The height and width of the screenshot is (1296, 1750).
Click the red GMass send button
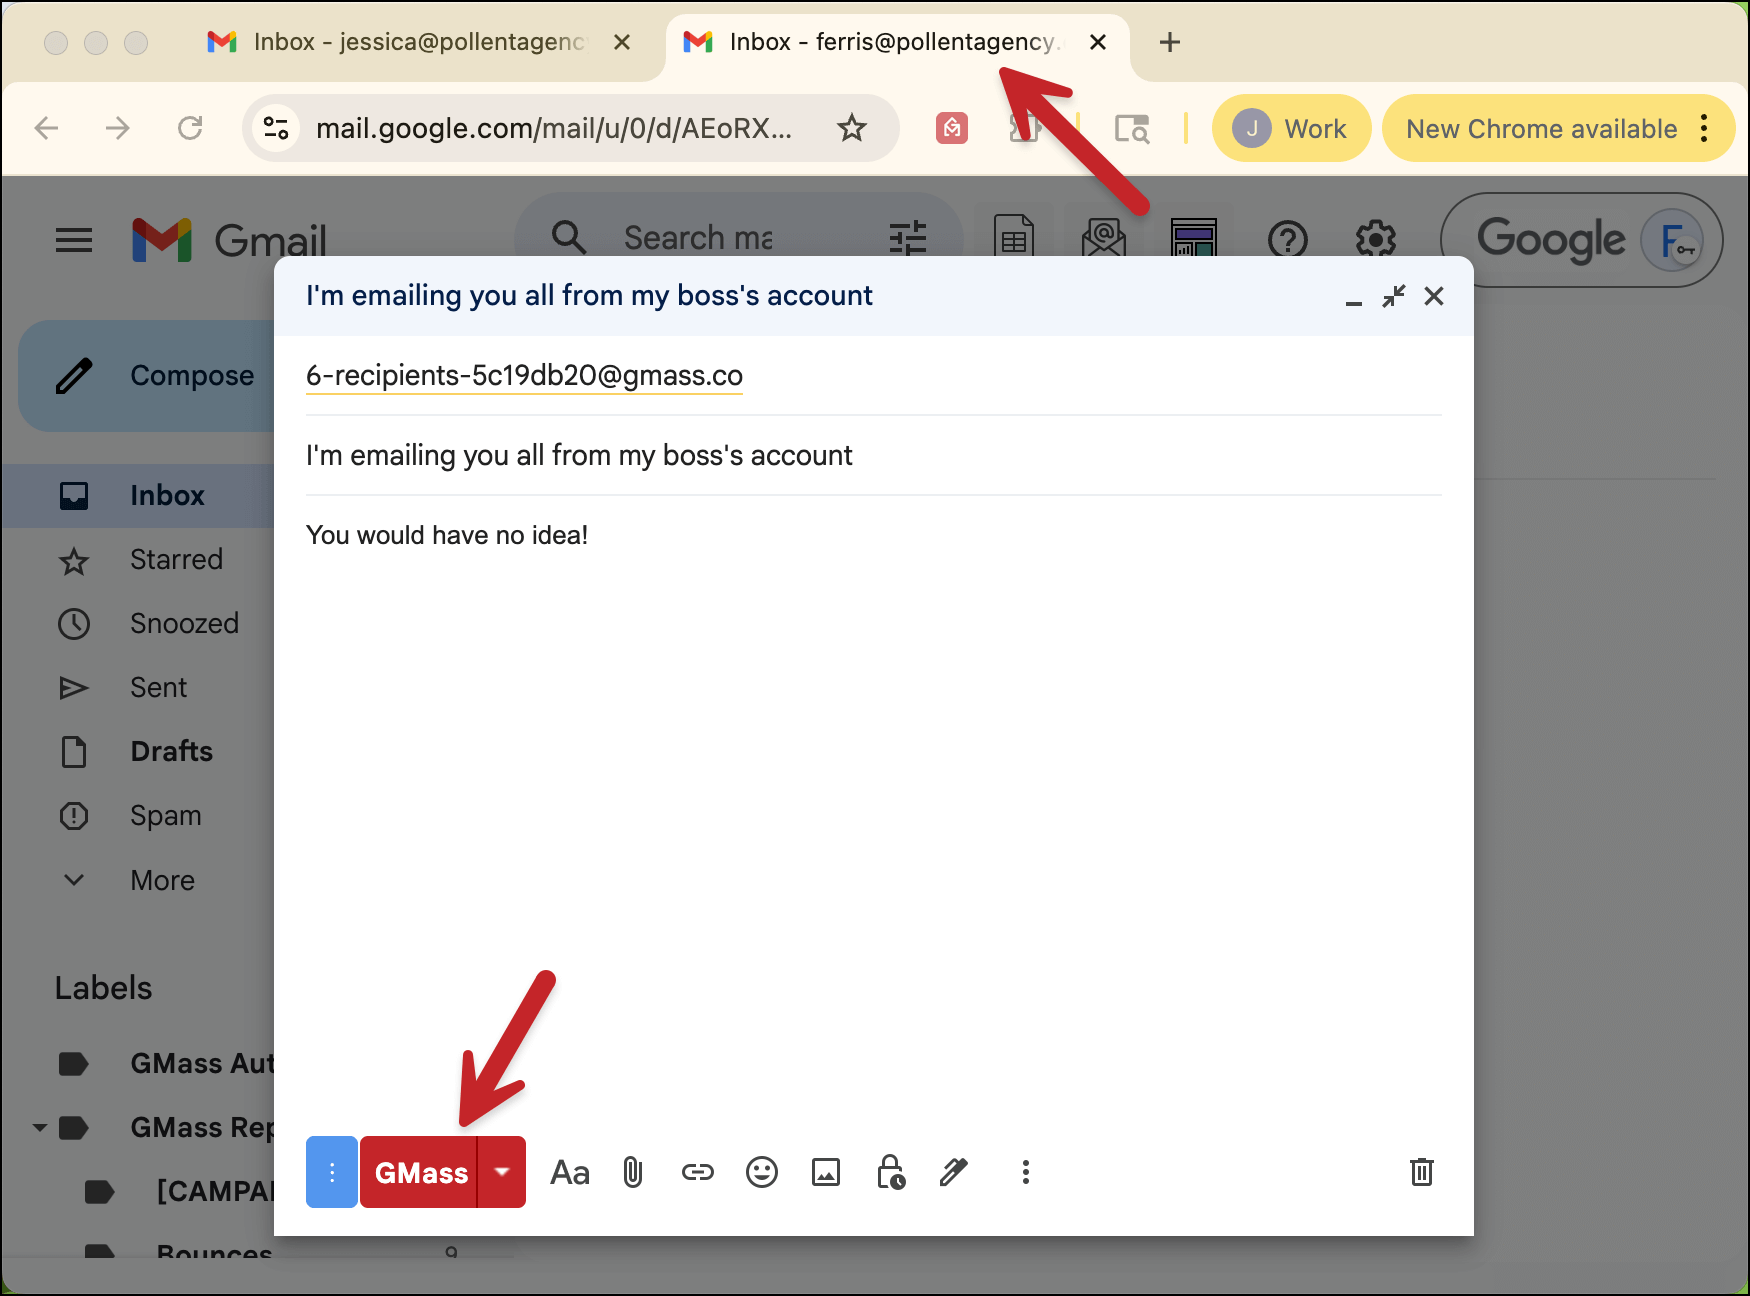(x=420, y=1172)
